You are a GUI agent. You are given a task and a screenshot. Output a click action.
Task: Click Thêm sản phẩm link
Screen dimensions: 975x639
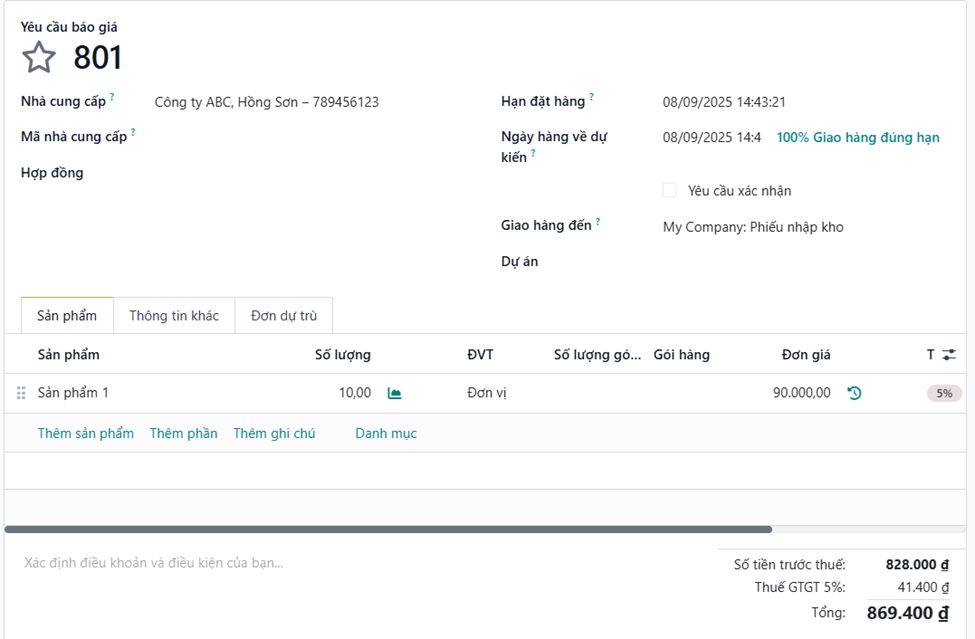(x=86, y=433)
